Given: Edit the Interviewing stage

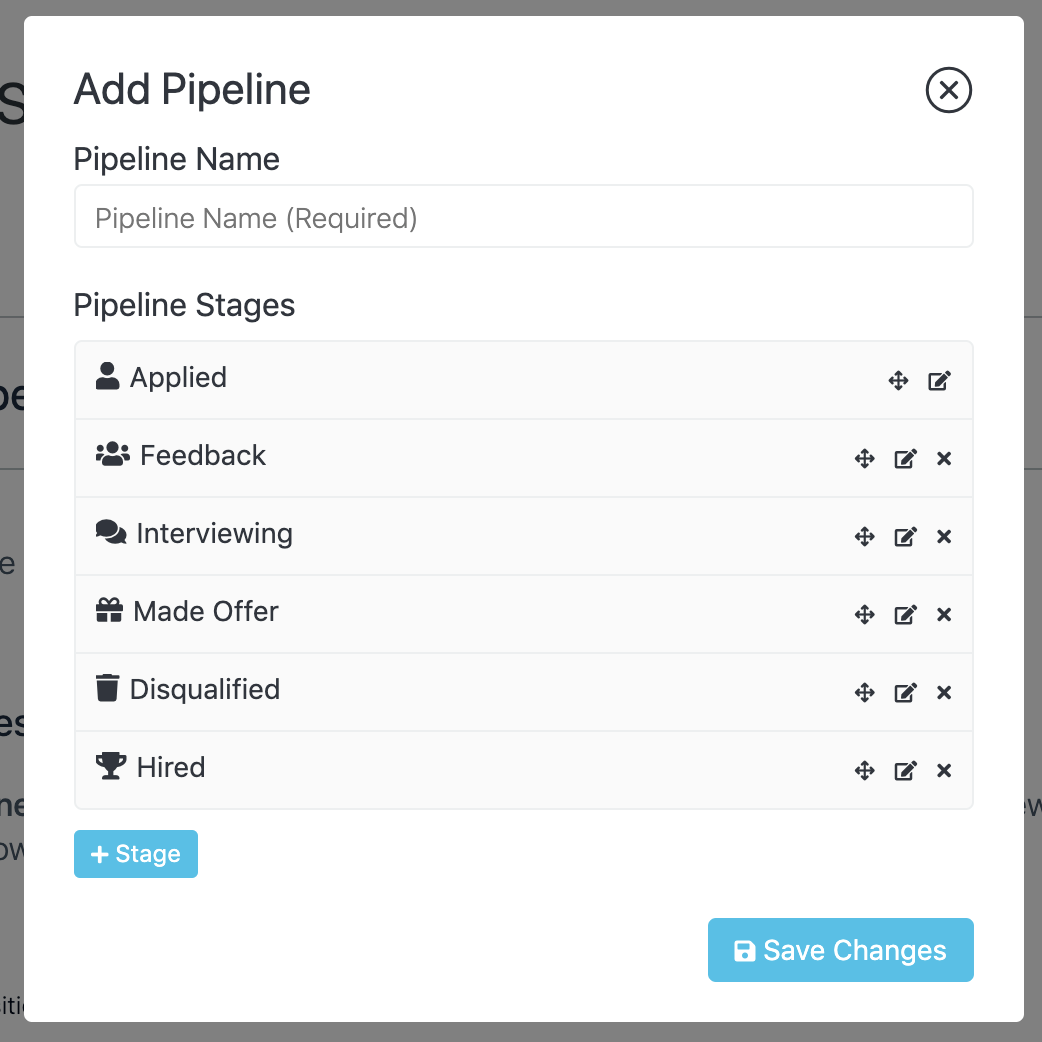Looking at the screenshot, I should pos(905,537).
